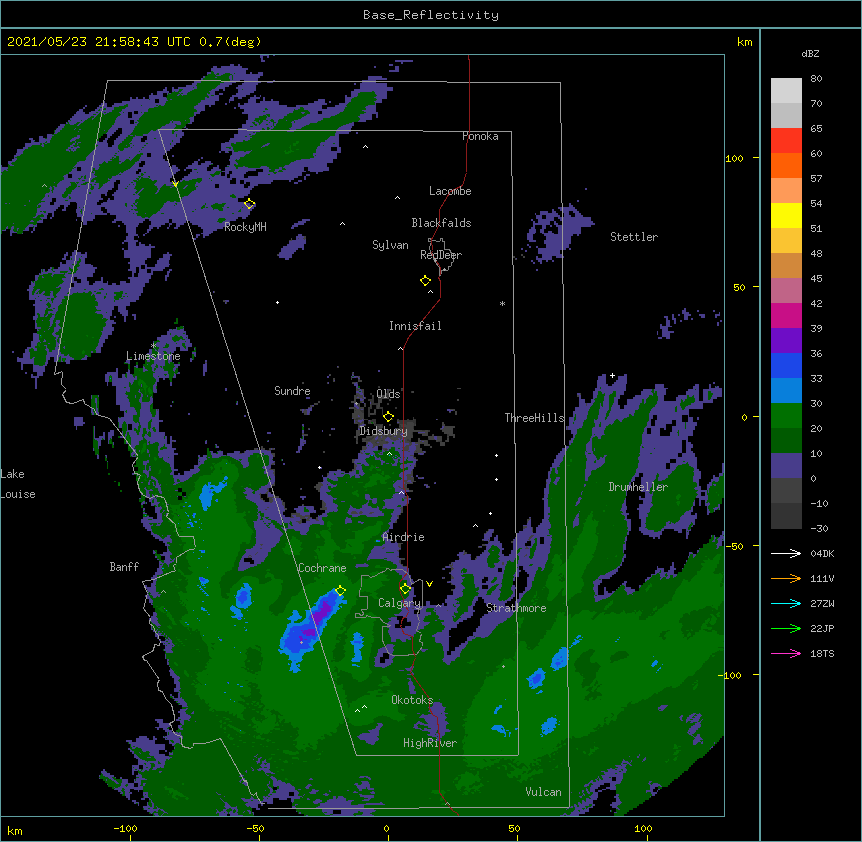
Task: Click the Lake Louise label
Action: [x=18, y=484]
